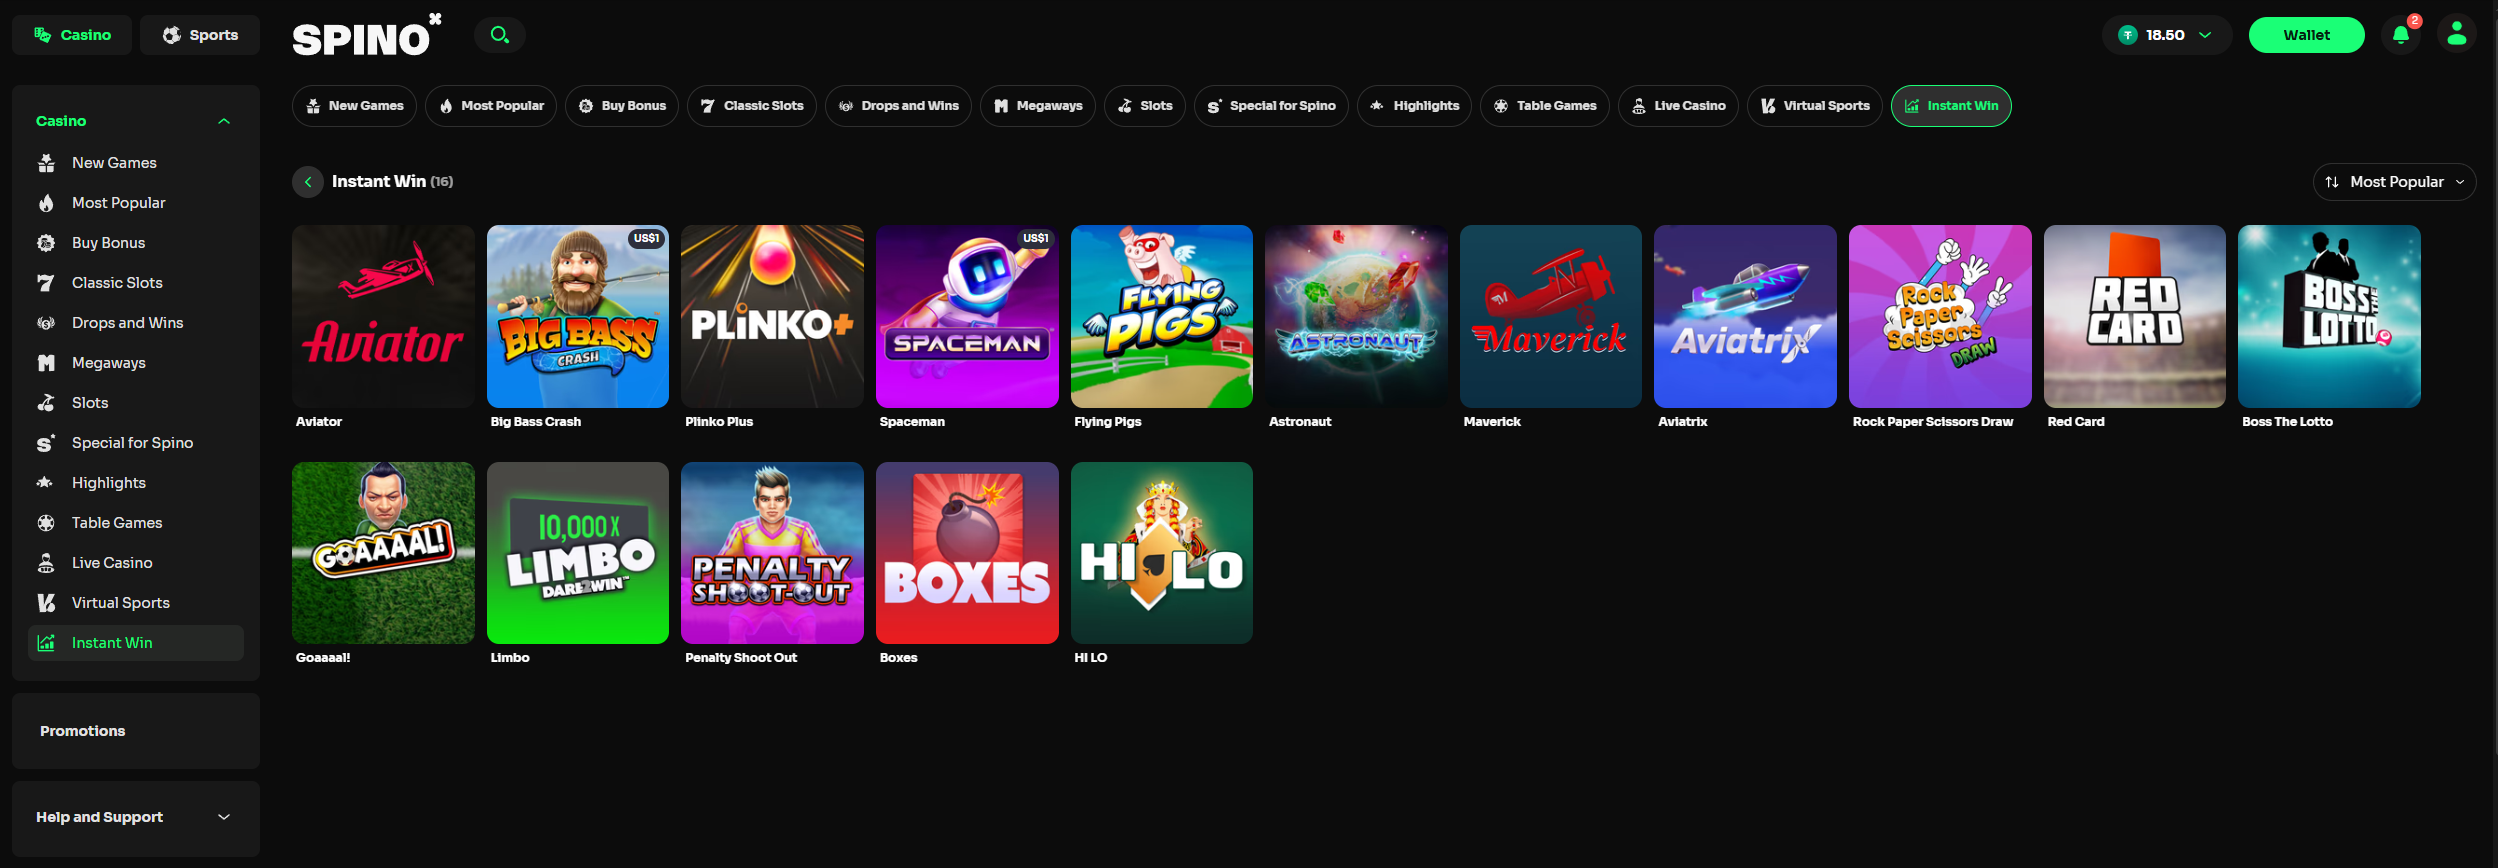Launch the Maverick game thumbnail
The image size is (2498, 868).
1551,316
